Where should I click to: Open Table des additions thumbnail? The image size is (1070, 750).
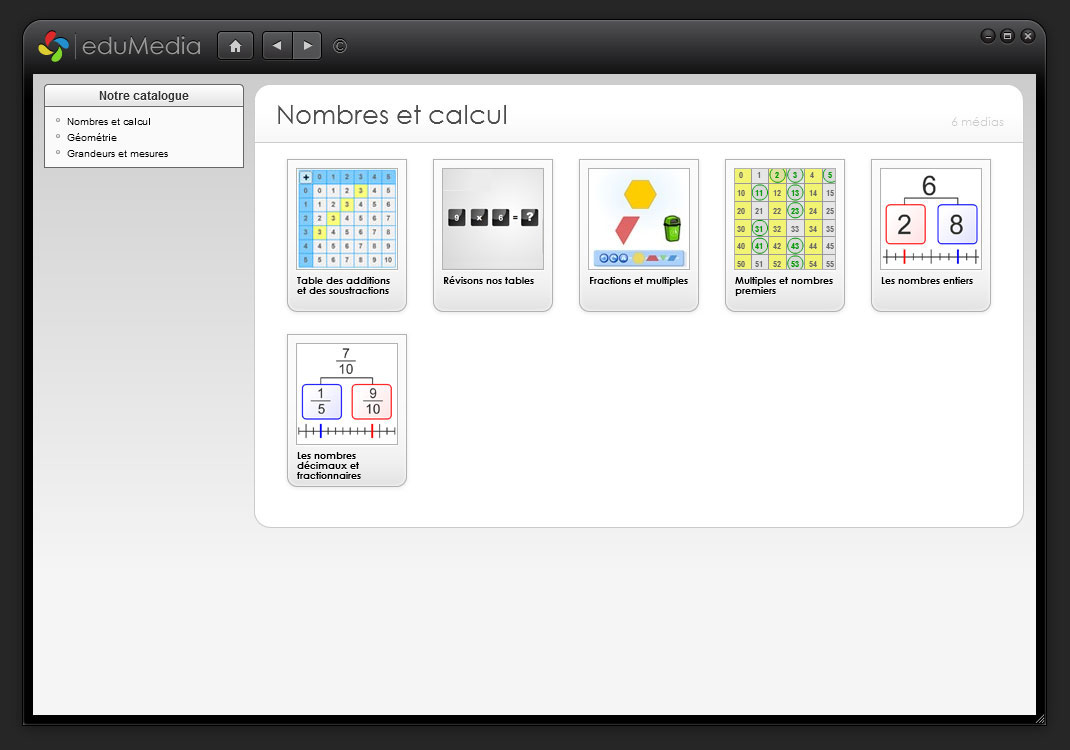tap(347, 219)
